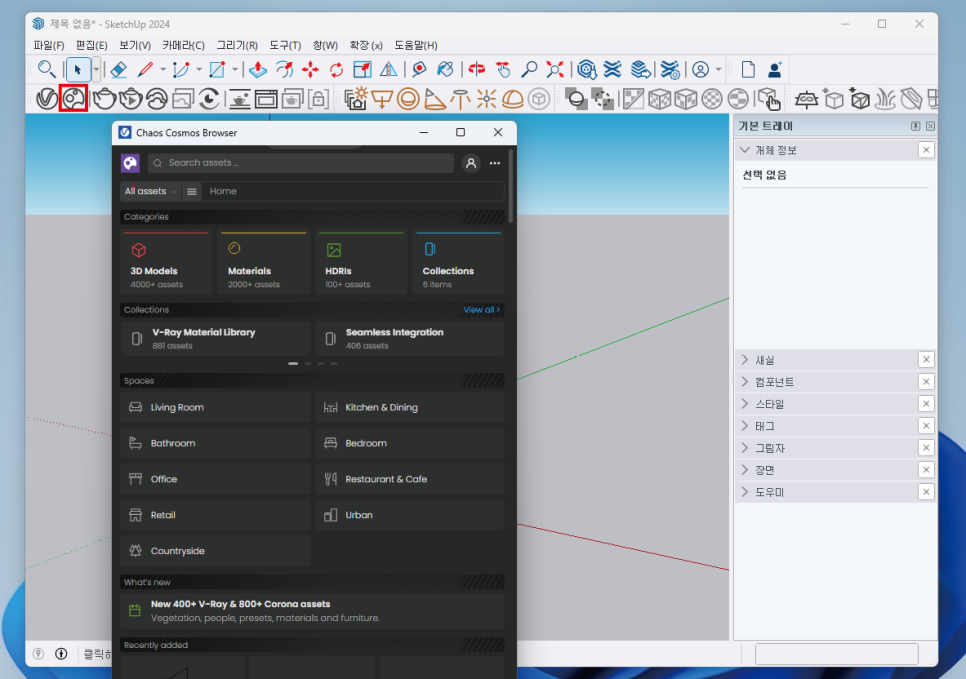Open the 그리기(R) menu
Image resolution: width=966 pixels, height=679 pixels.
click(237, 46)
